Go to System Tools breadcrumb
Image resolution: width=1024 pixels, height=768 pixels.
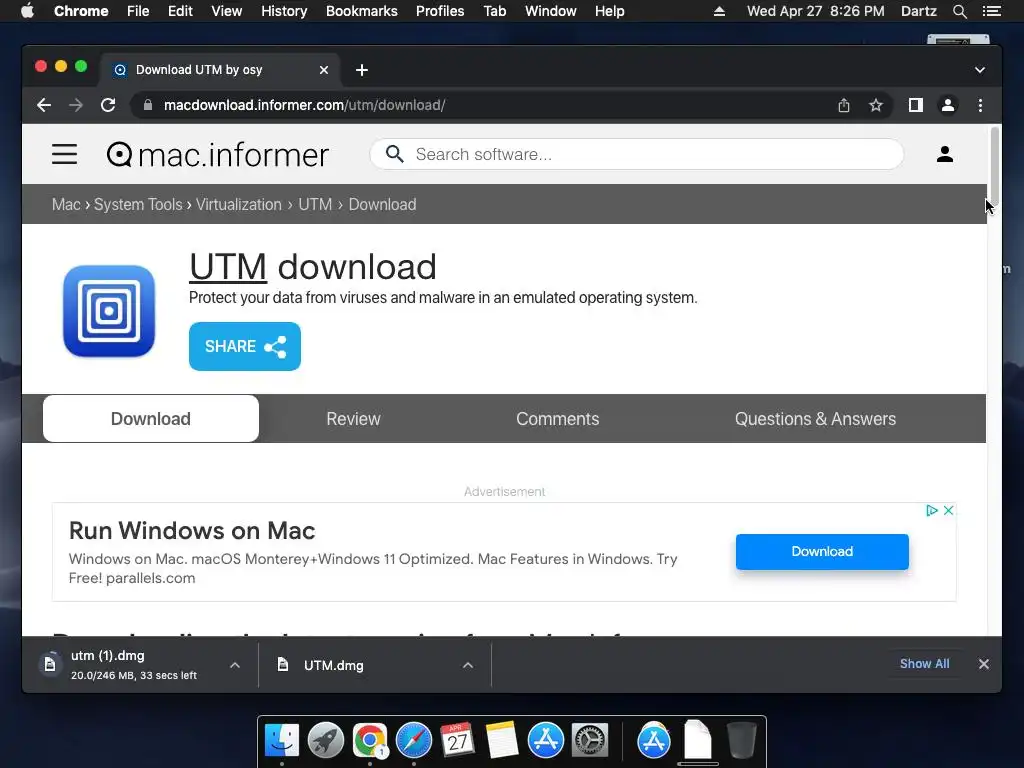coord(138,204)
